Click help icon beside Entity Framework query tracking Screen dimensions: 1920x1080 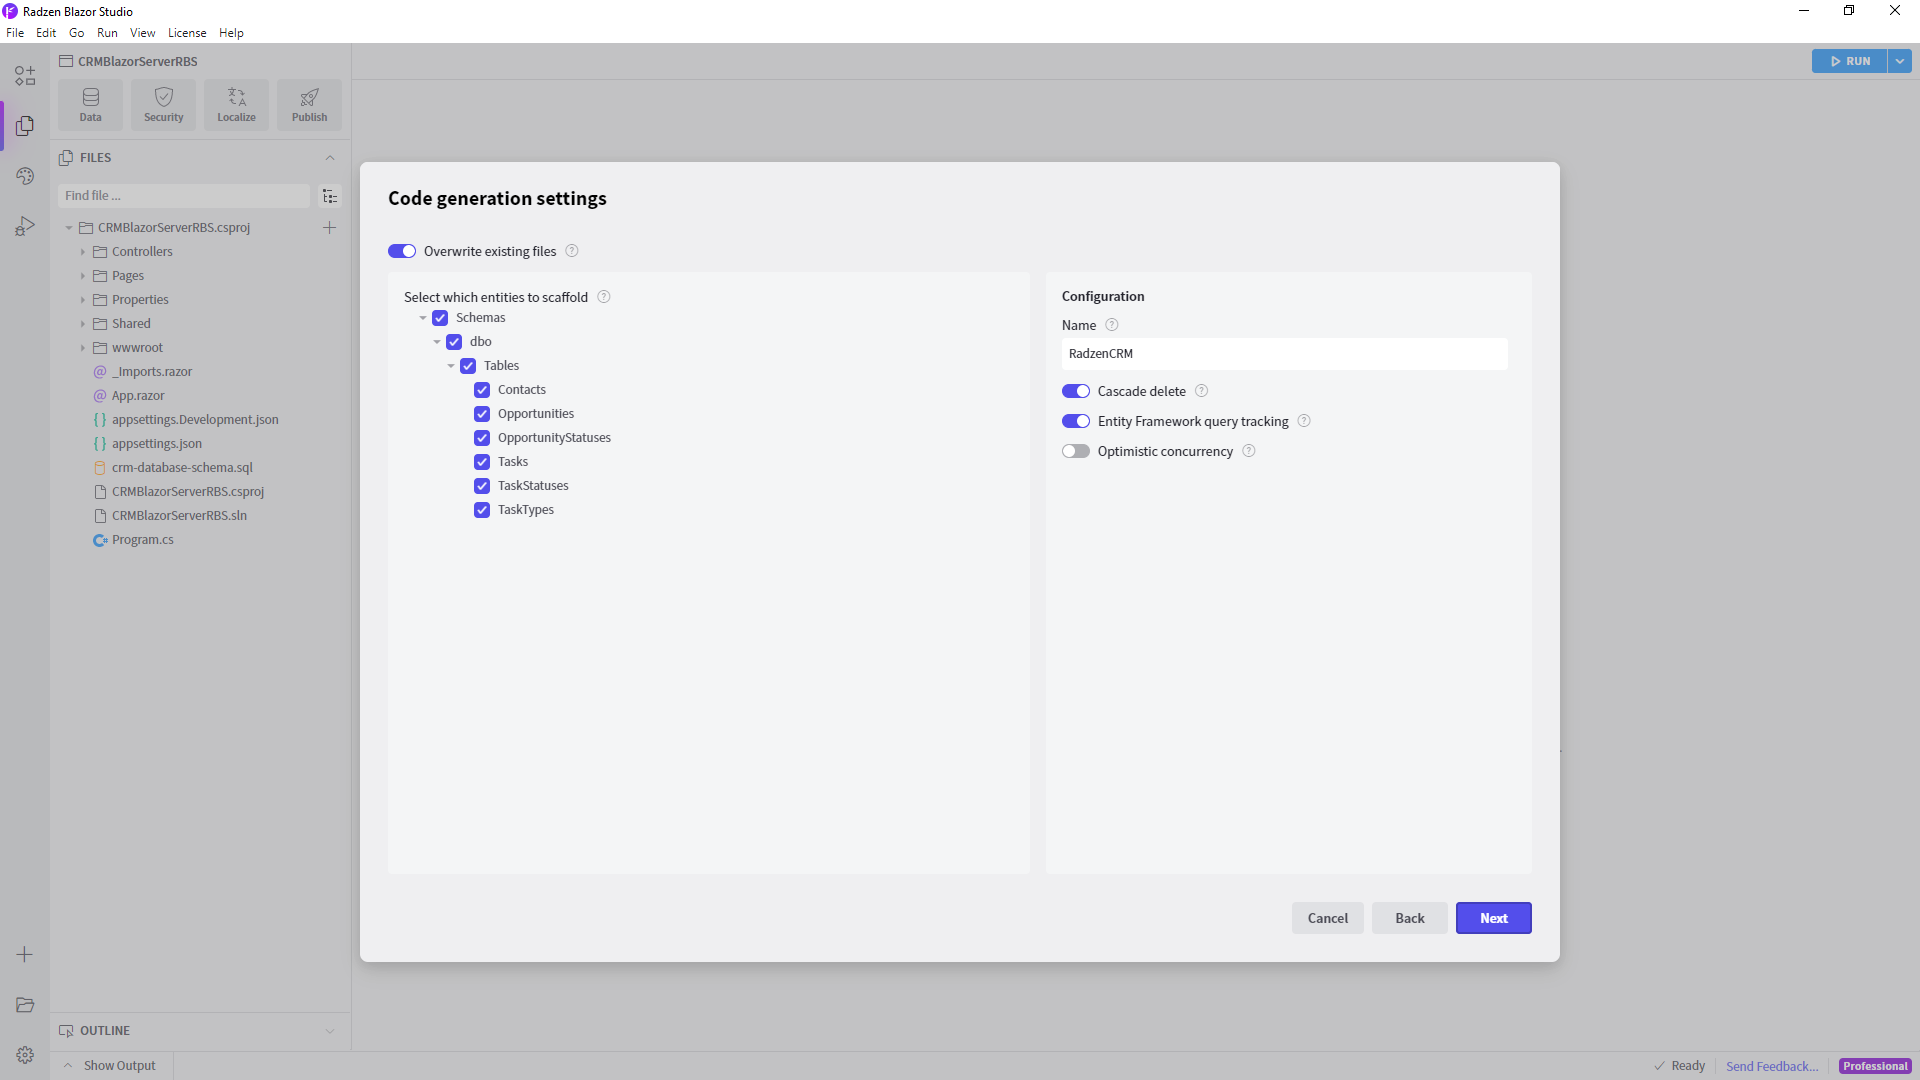(1304, 421)
